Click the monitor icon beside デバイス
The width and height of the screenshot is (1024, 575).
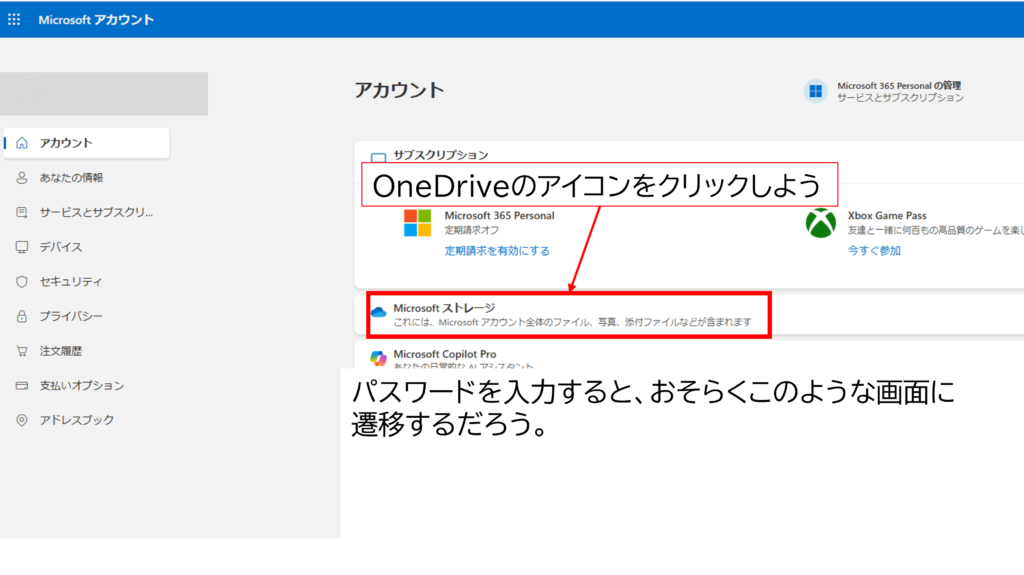click(22, 247)
